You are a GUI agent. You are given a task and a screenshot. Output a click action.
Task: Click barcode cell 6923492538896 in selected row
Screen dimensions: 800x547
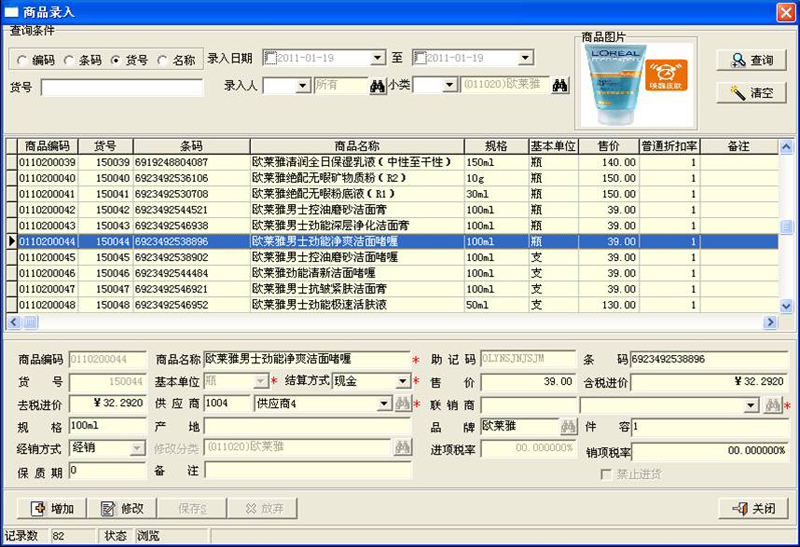(x=191, y=241)
